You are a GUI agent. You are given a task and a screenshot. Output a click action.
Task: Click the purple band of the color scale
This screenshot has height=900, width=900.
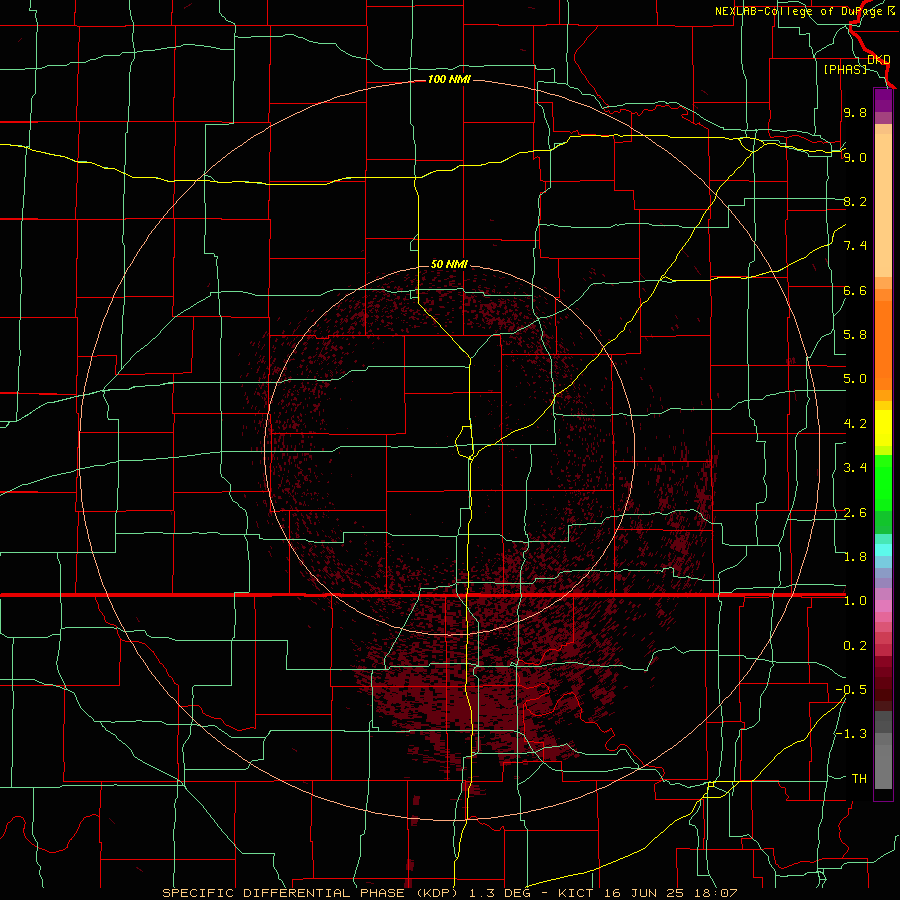click(883, 101)
